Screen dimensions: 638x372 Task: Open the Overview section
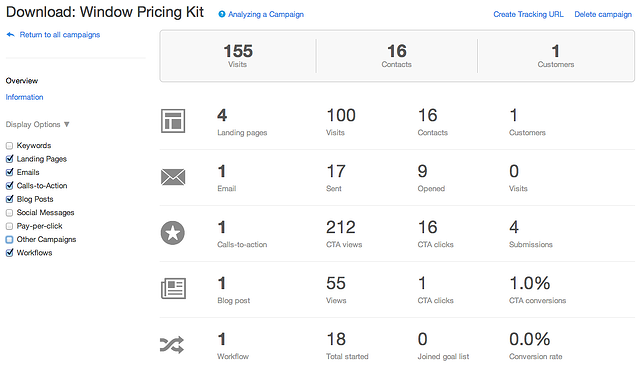tap(22, 81)
